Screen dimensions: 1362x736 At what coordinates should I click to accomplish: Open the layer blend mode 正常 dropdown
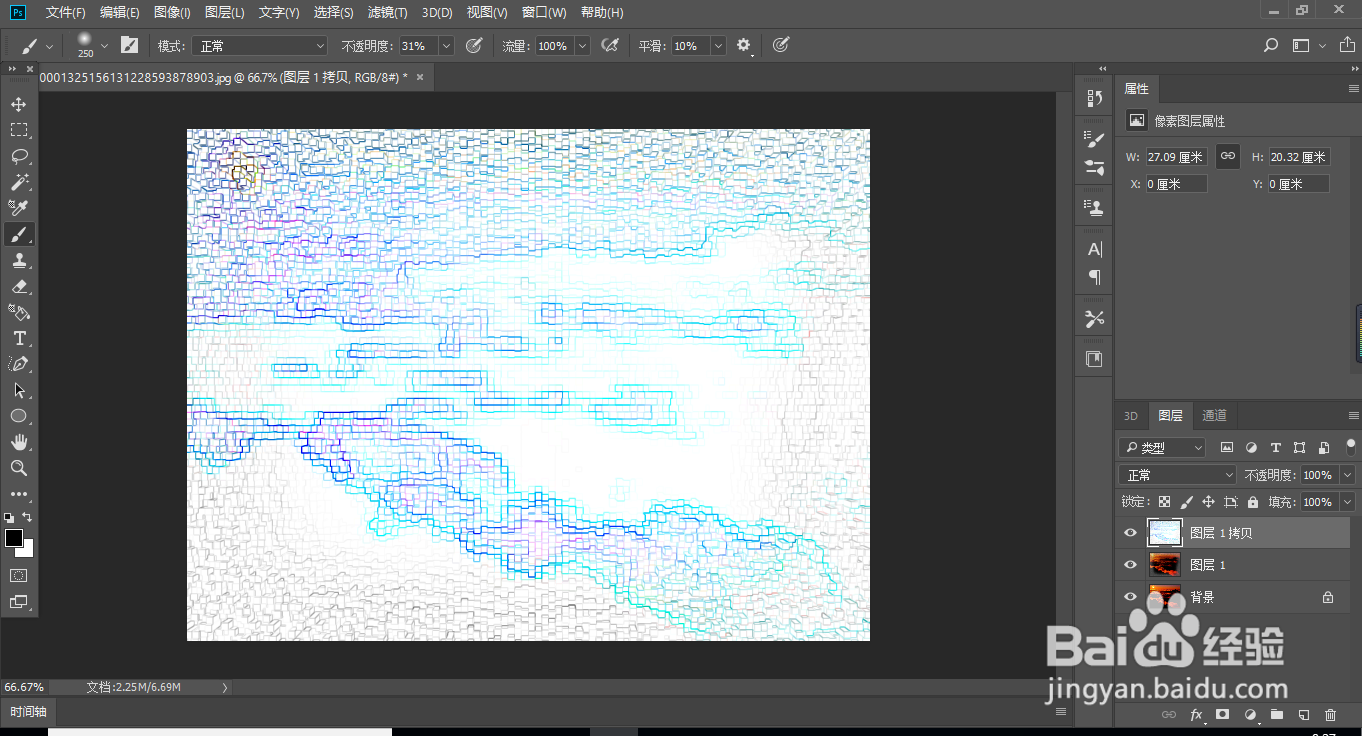point(1178,475)
